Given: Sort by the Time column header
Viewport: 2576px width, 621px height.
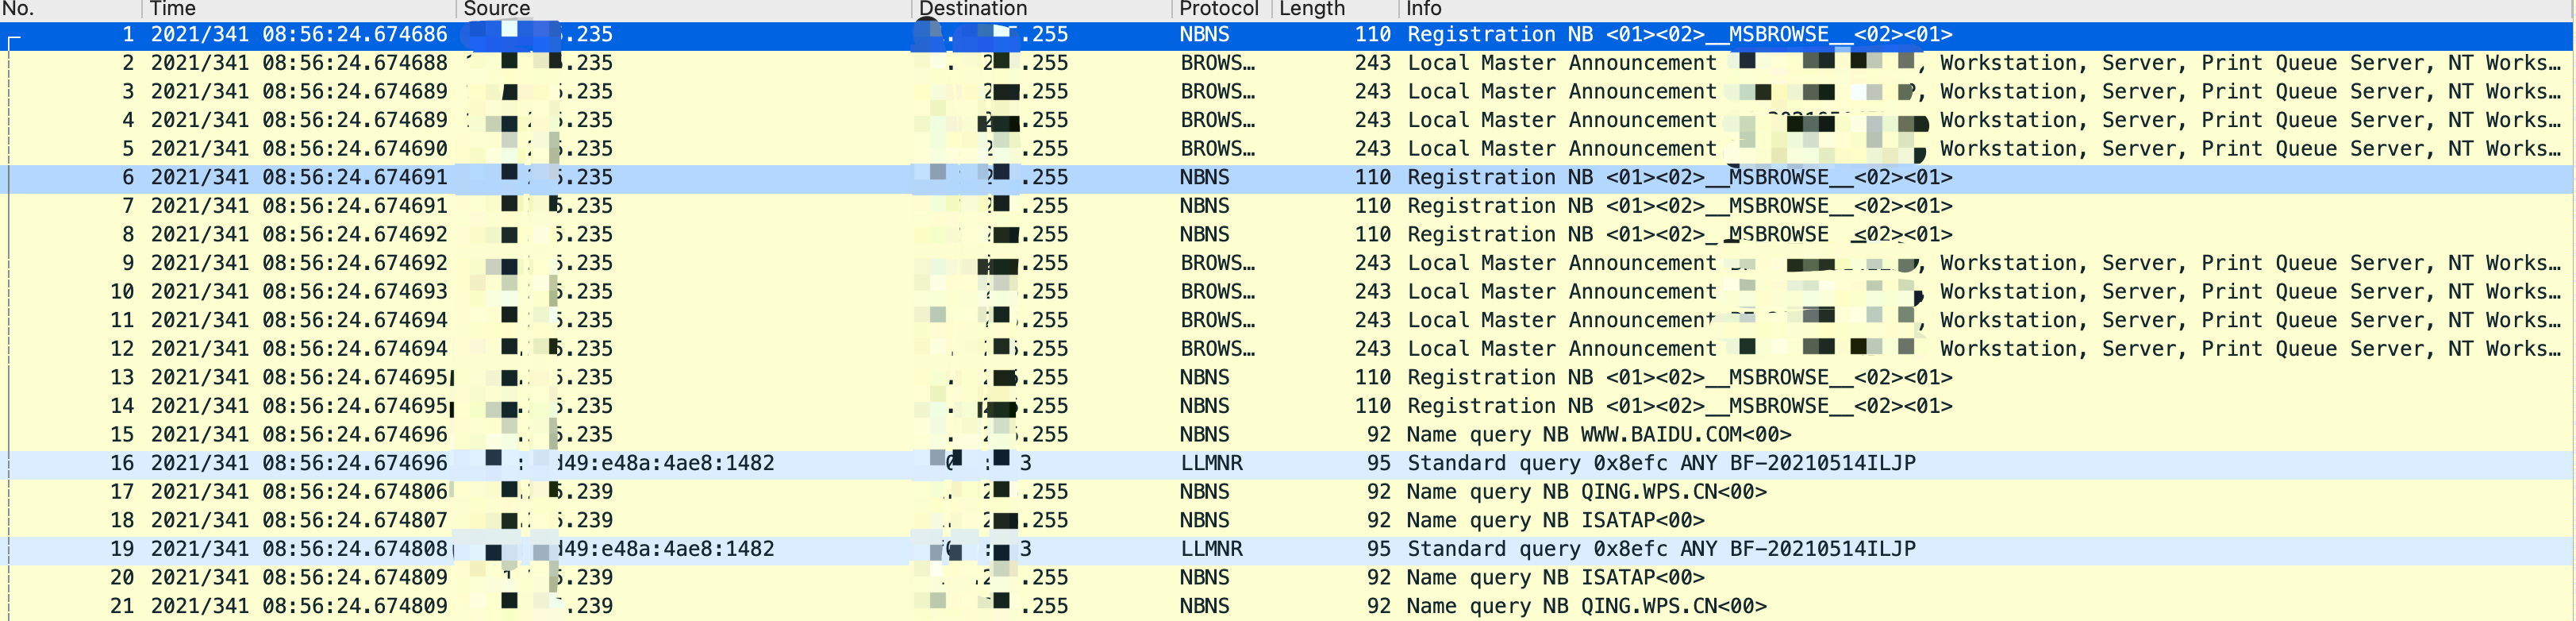Looking at the screenshot, I should (173, 9).
